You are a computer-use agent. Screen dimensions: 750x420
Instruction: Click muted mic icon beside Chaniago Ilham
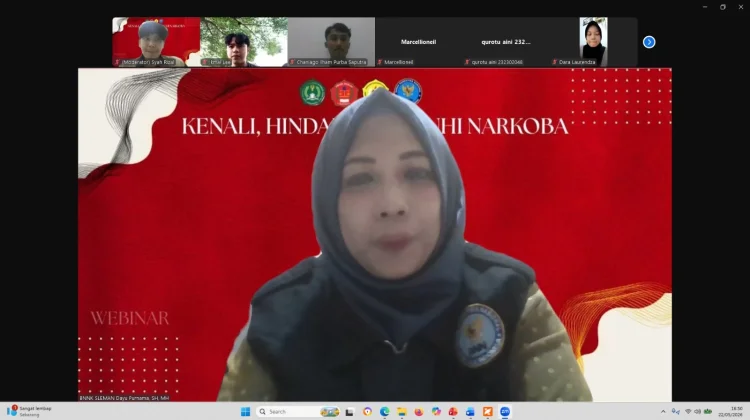click(292, 62)
